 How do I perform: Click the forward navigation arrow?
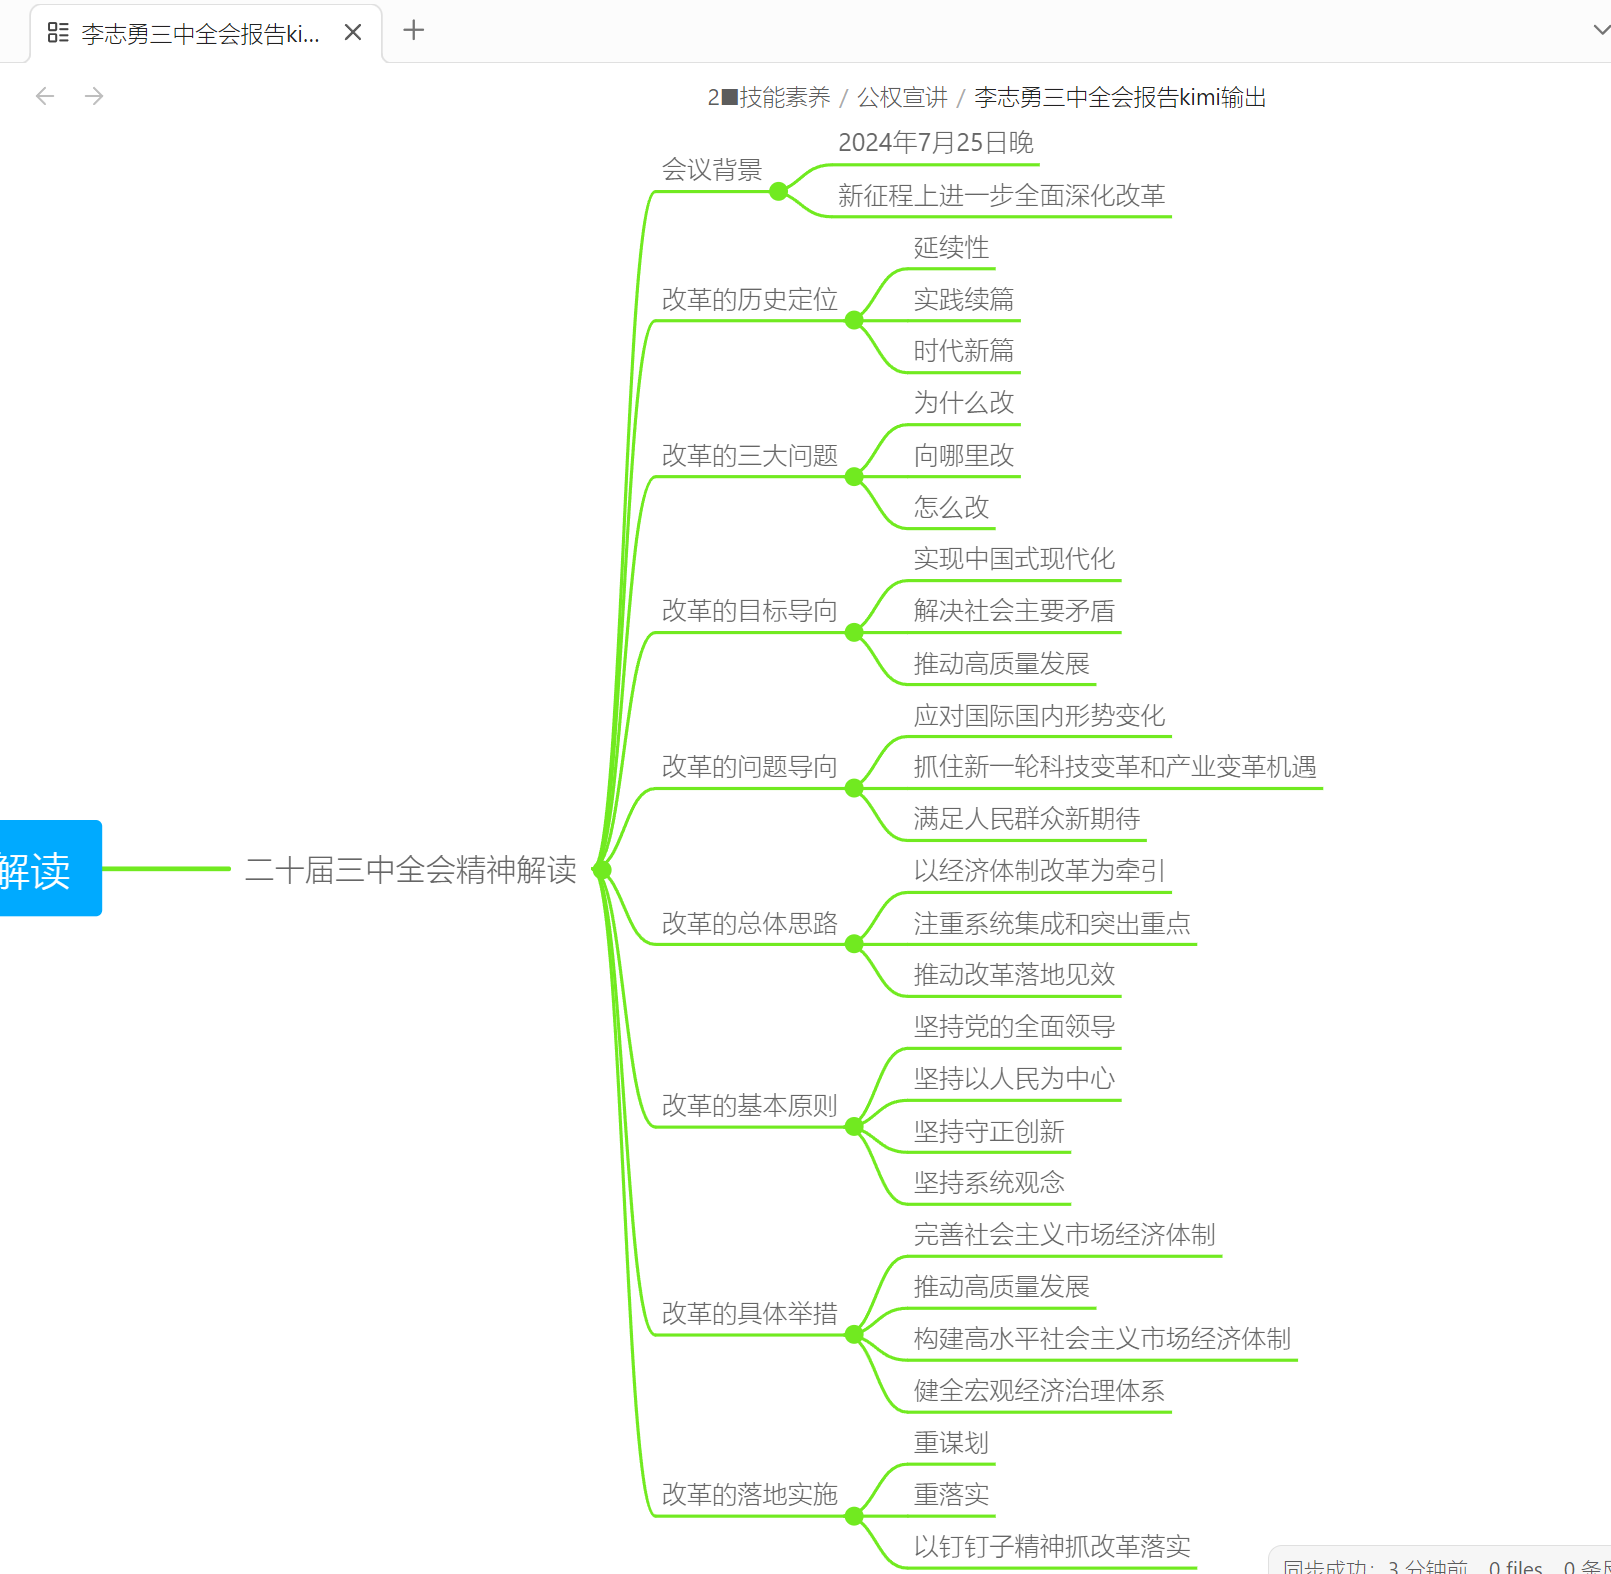[94, 96]
